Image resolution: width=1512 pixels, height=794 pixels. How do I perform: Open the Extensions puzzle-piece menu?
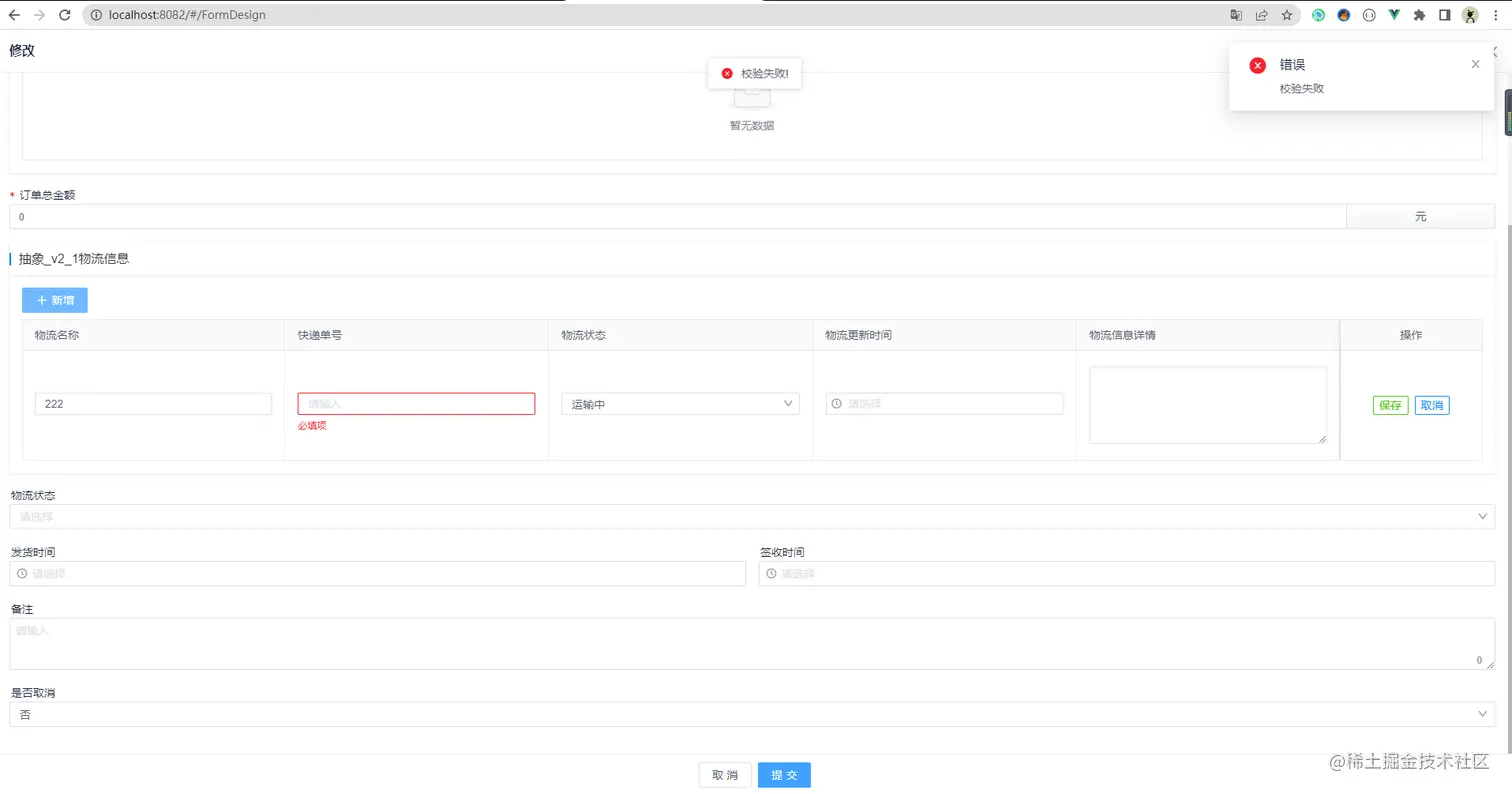point(1419,15)
